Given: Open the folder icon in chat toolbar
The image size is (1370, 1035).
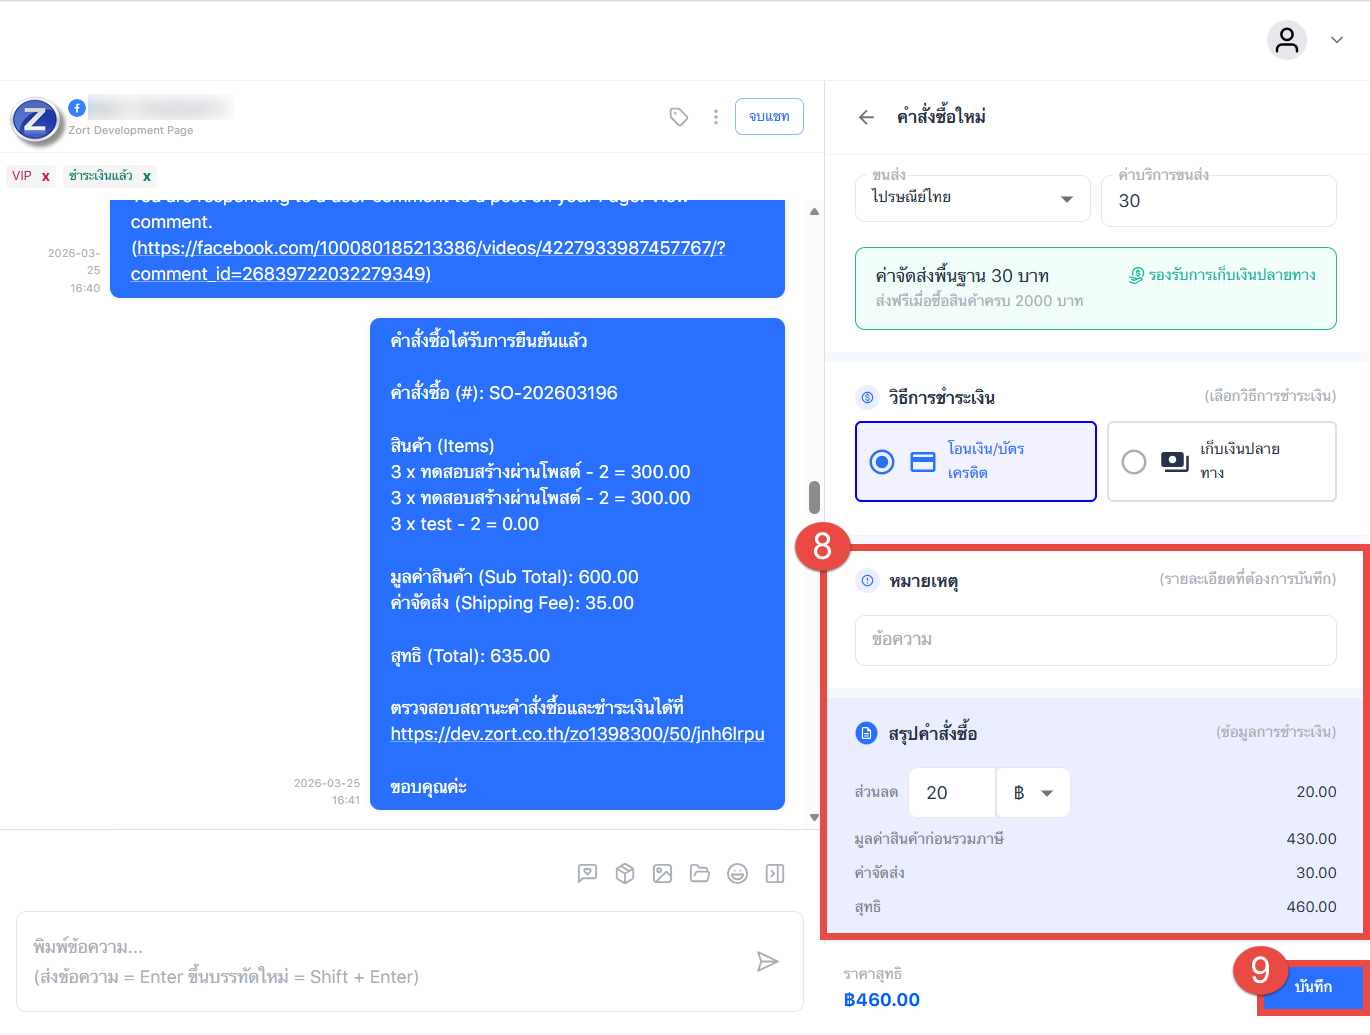Looking at the screenshot, I should pos(700,874).
